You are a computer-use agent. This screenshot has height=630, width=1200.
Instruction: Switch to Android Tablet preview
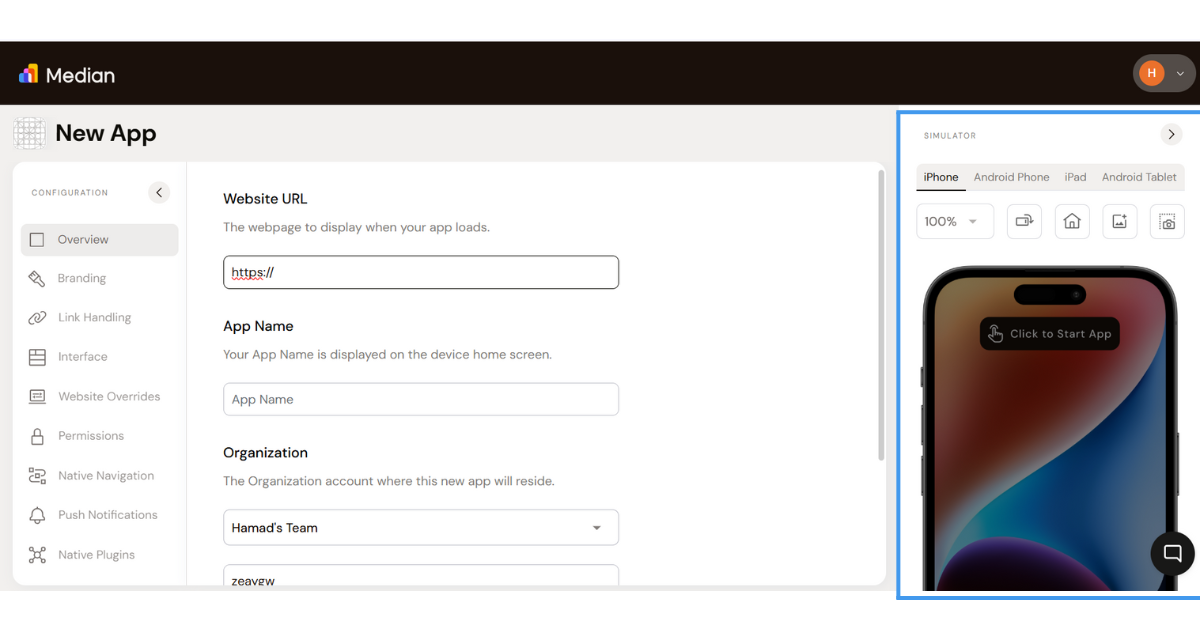(1139, 177)
